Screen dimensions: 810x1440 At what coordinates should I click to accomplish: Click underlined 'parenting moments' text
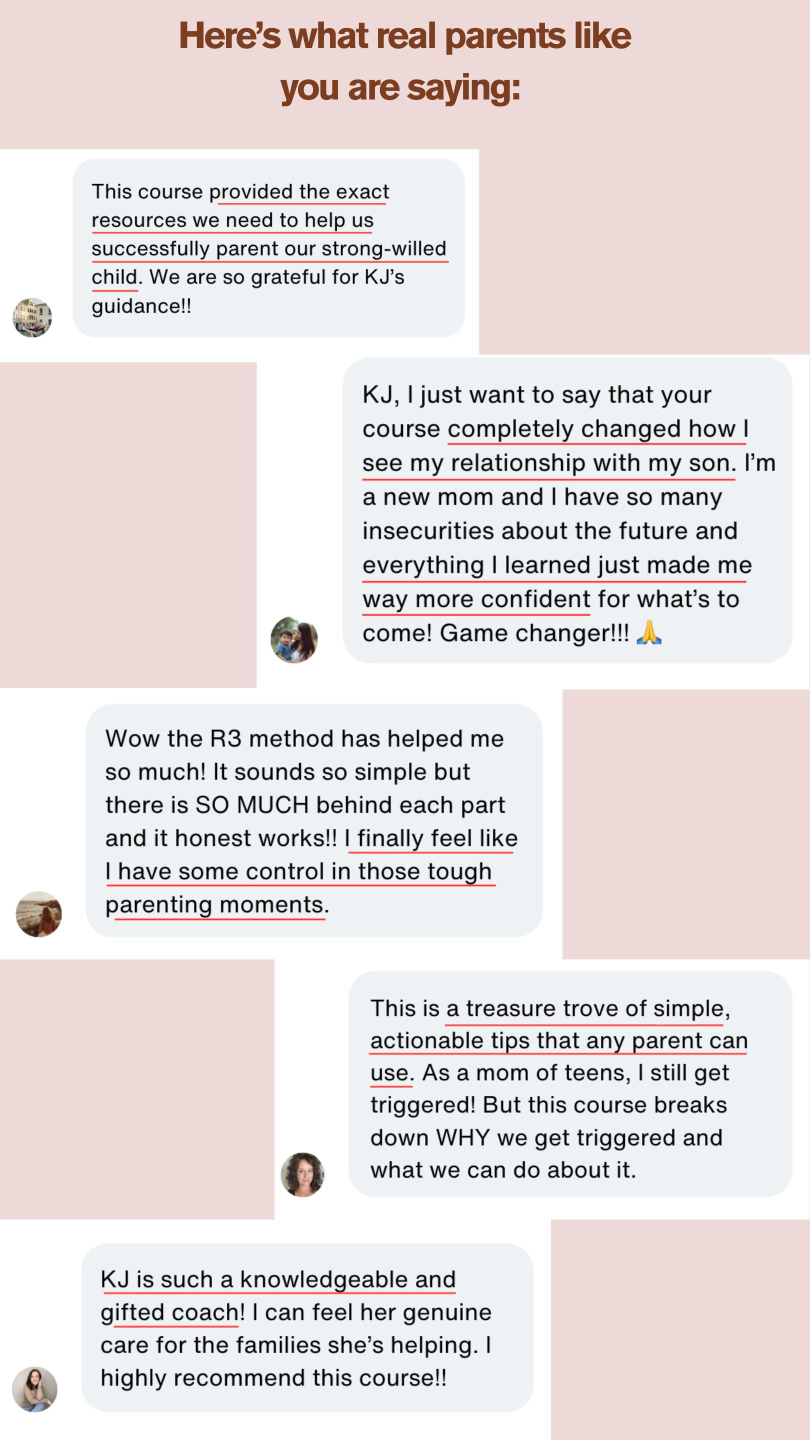pos(215,905)
